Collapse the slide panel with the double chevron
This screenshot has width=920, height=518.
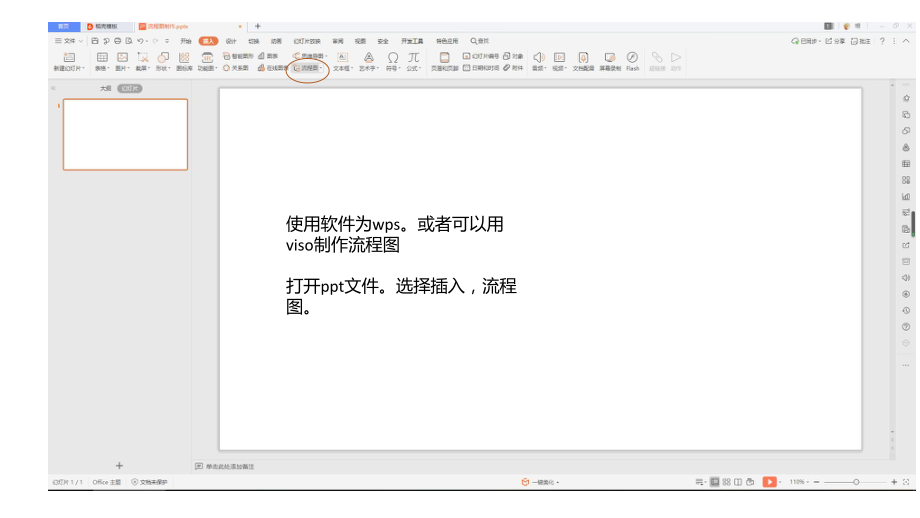(53, 88)
